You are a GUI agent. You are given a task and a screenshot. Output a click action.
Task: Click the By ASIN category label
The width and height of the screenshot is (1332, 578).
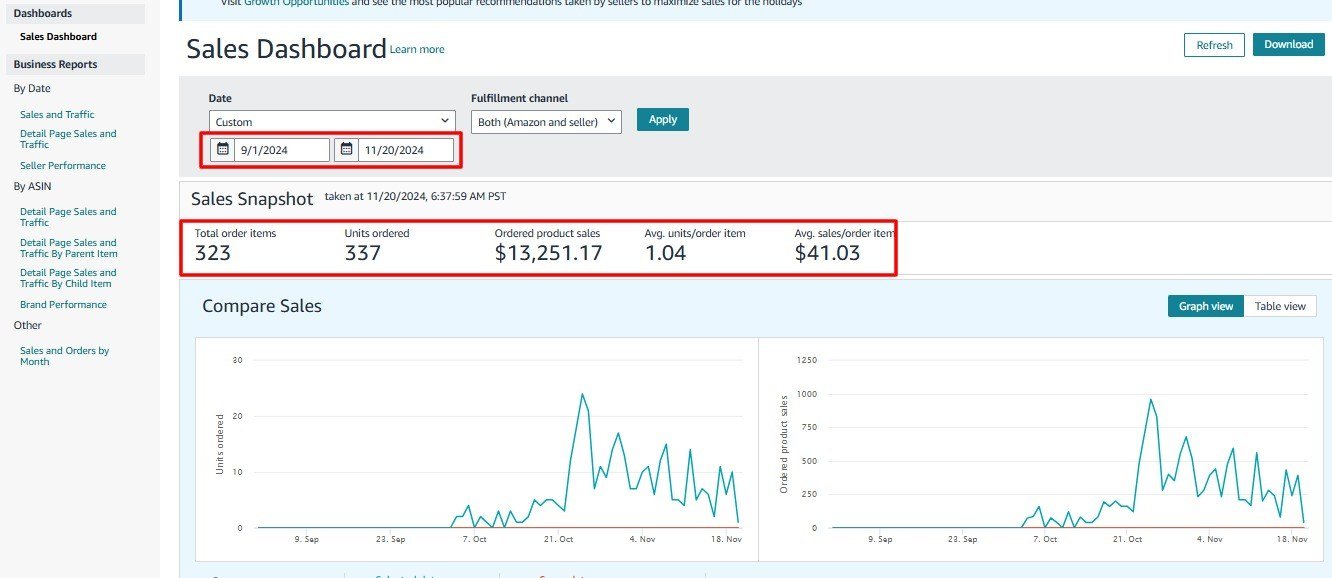[x=32, y=186]
